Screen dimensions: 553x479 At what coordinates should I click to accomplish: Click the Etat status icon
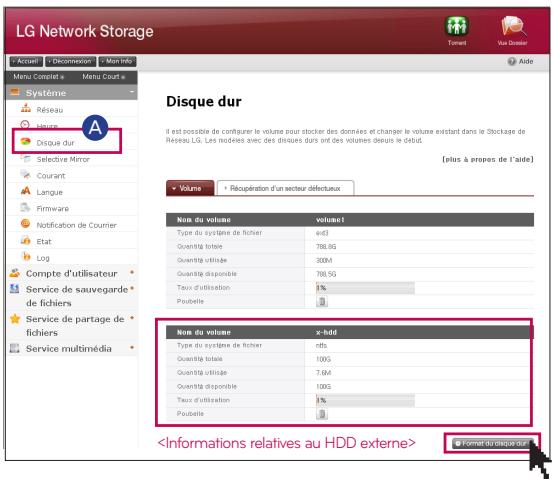pyautogui.click(x=25, y=240)
